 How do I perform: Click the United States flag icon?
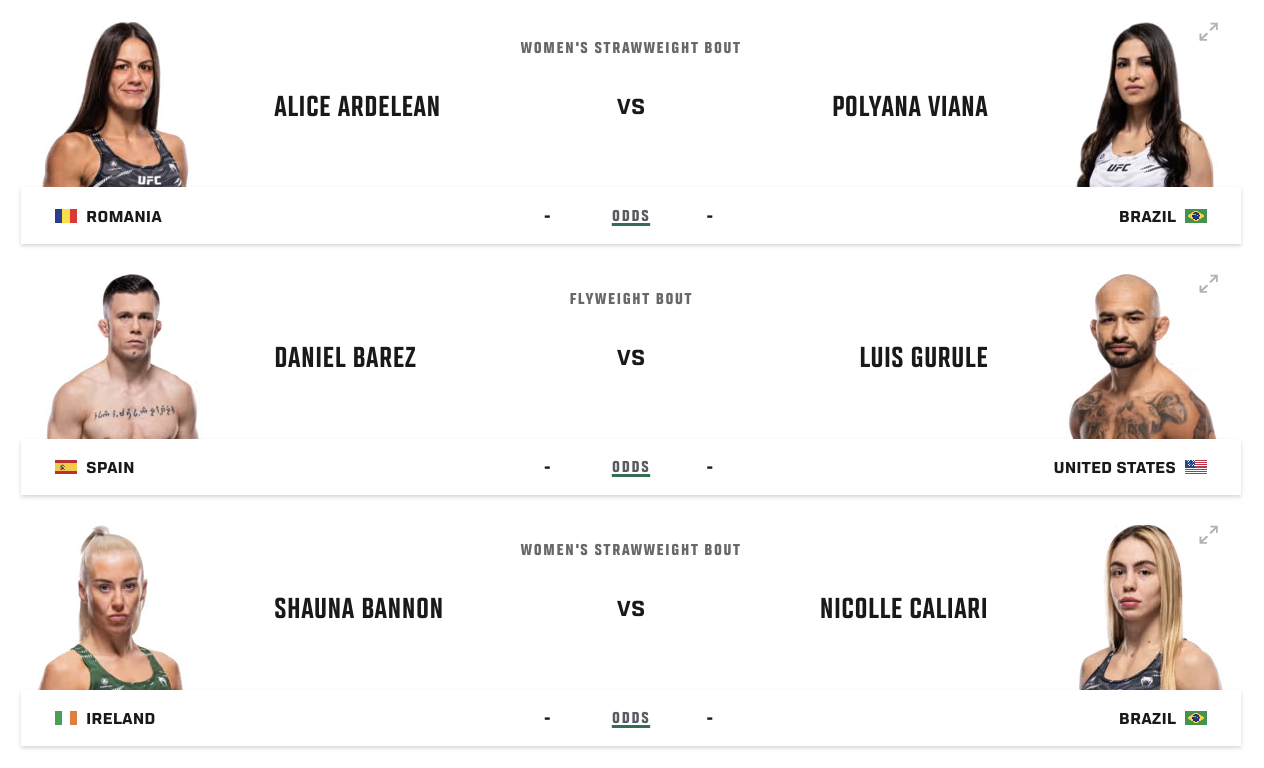coord(1195,467)
